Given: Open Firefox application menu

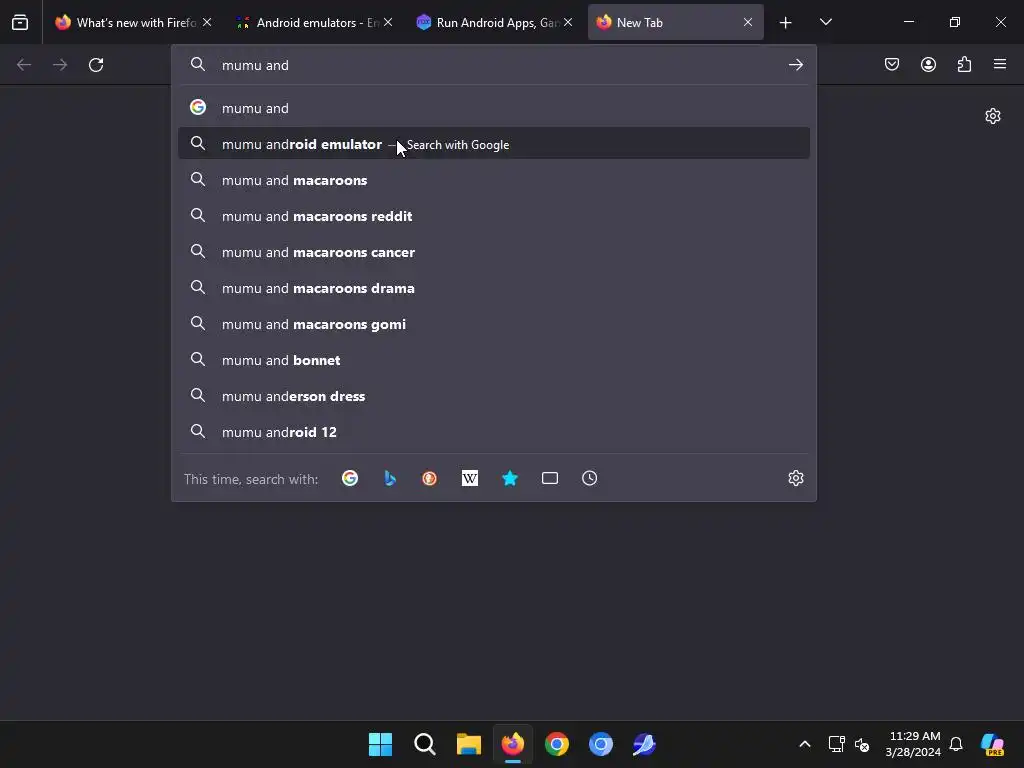Looking at the screenshot, I should coord(1000,64).
